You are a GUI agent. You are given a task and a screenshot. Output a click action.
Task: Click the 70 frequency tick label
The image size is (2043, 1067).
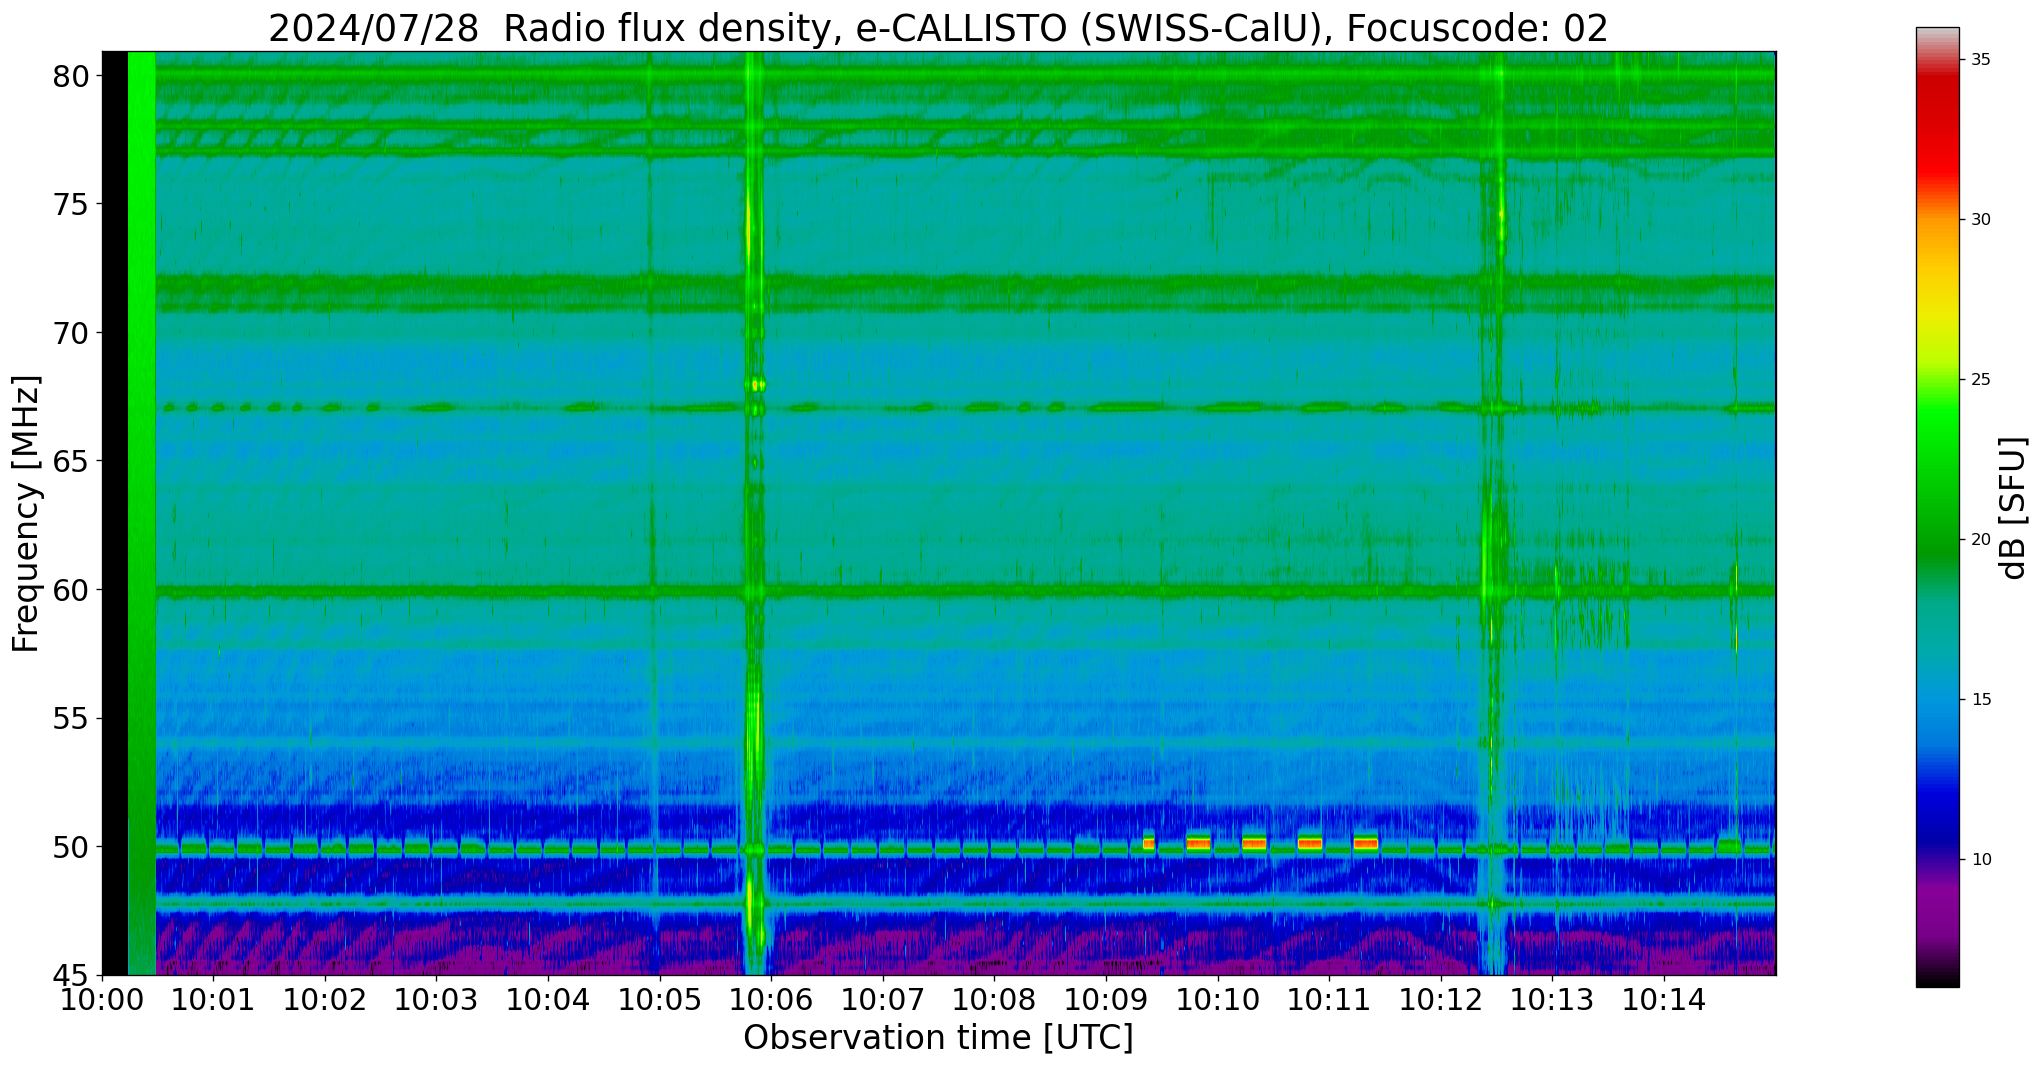[70, 333]
